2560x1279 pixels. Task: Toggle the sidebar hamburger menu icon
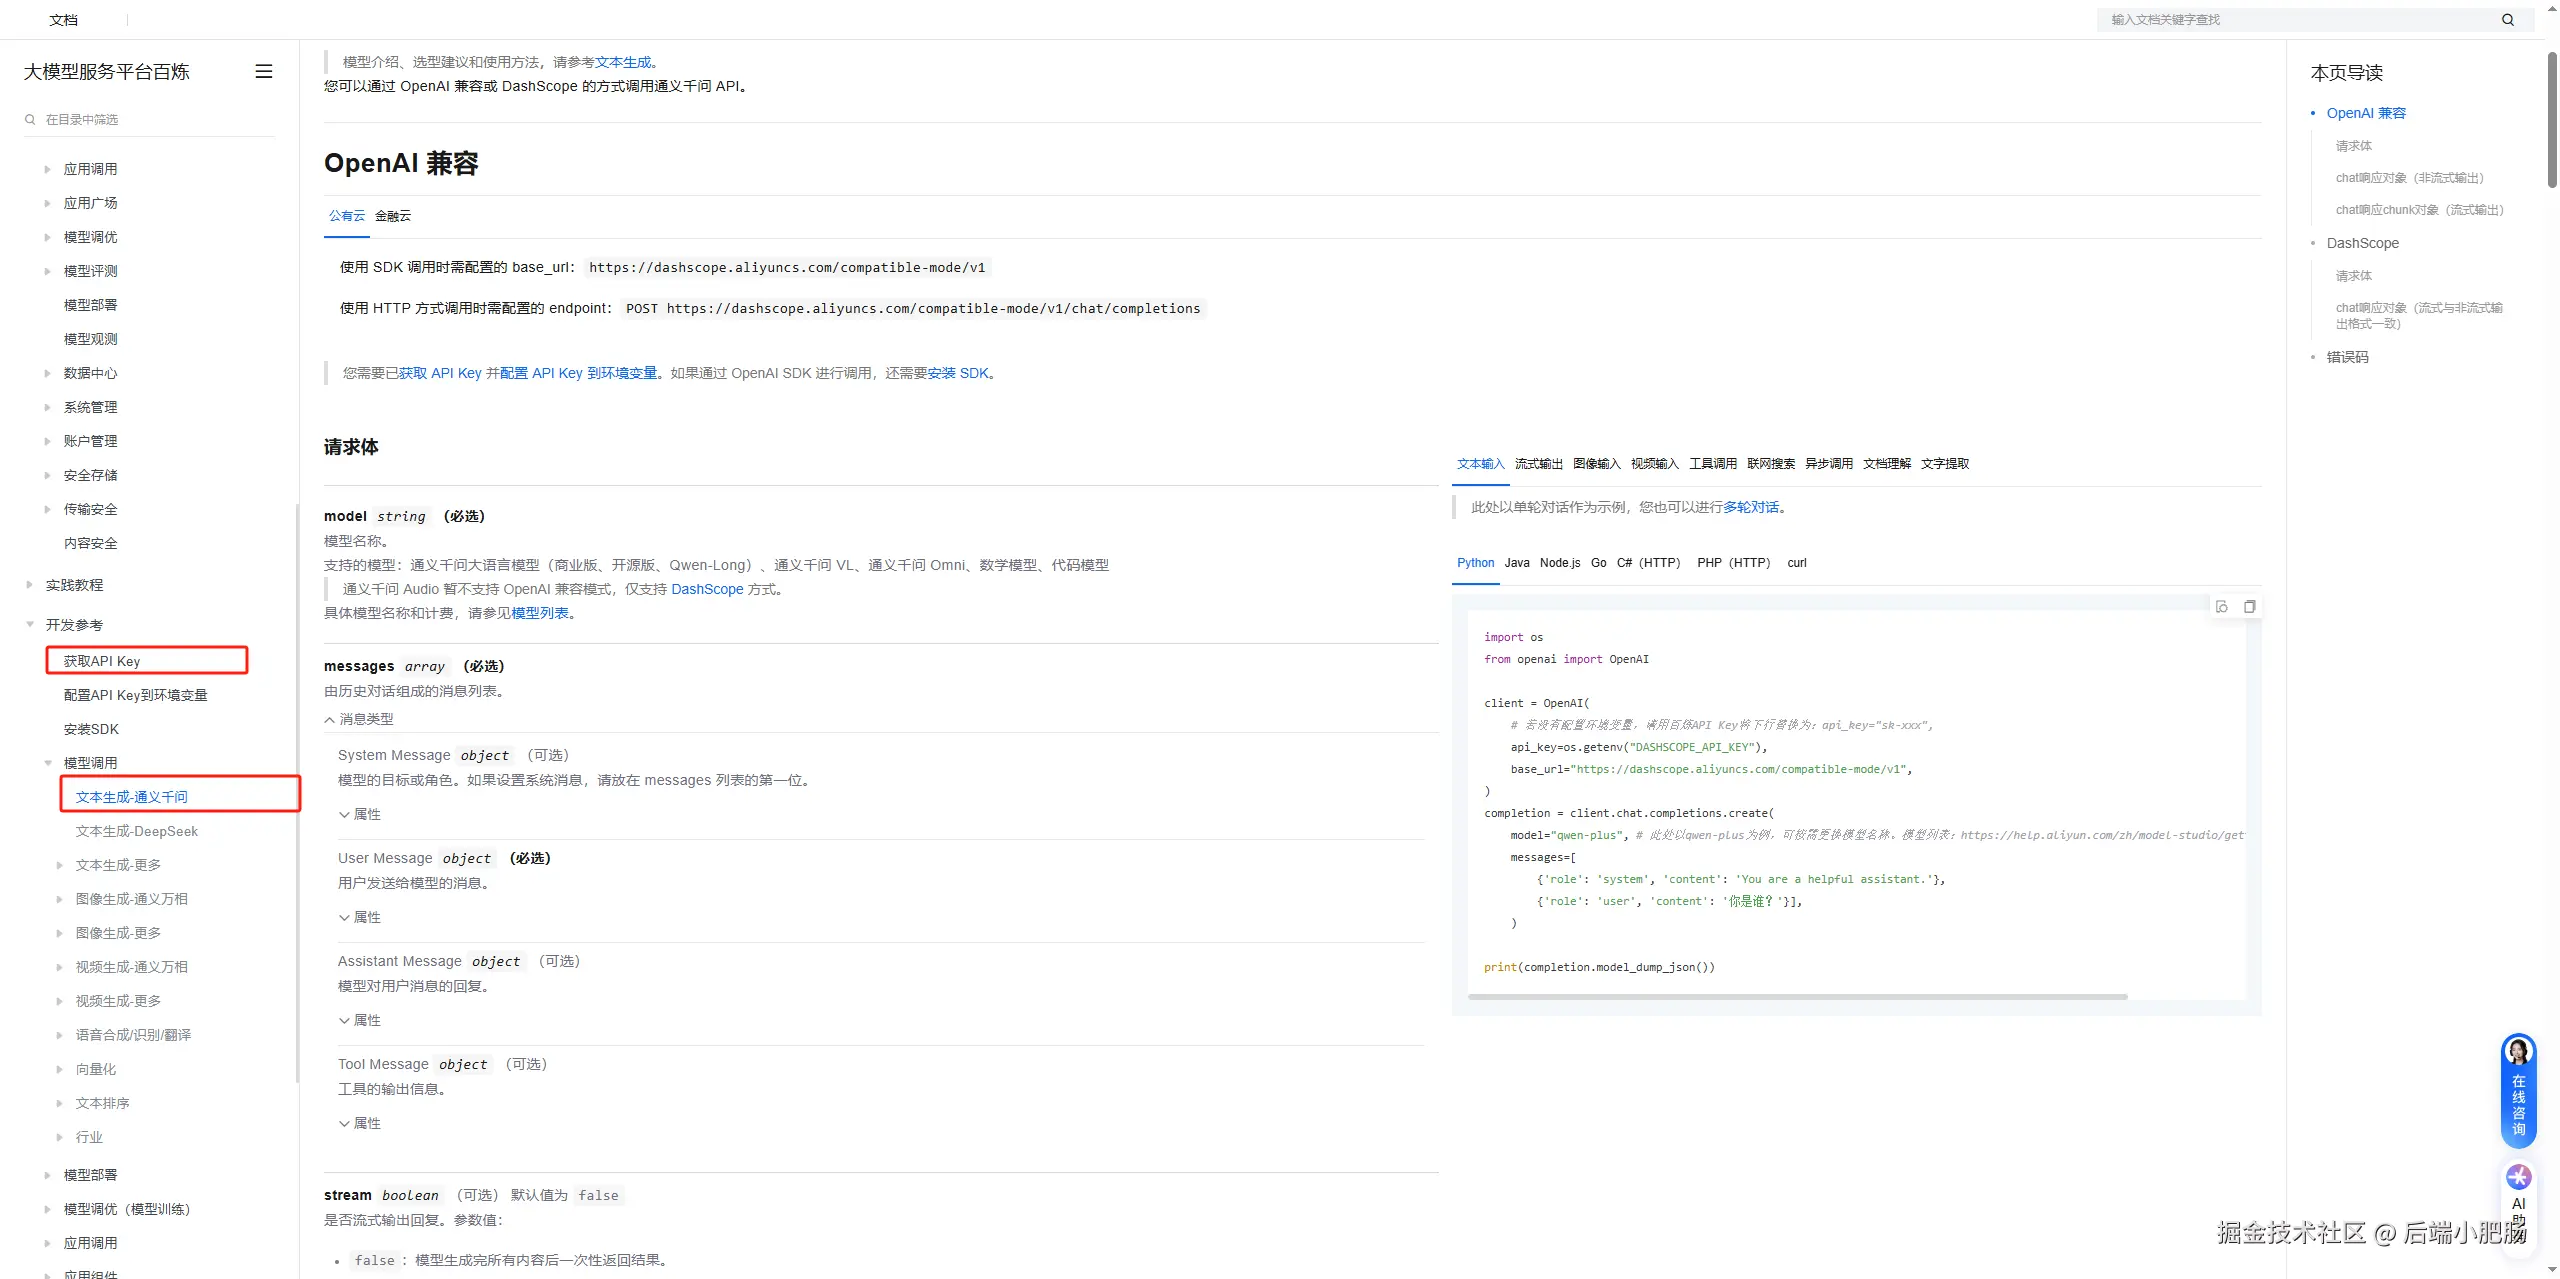tap(264, 72)
